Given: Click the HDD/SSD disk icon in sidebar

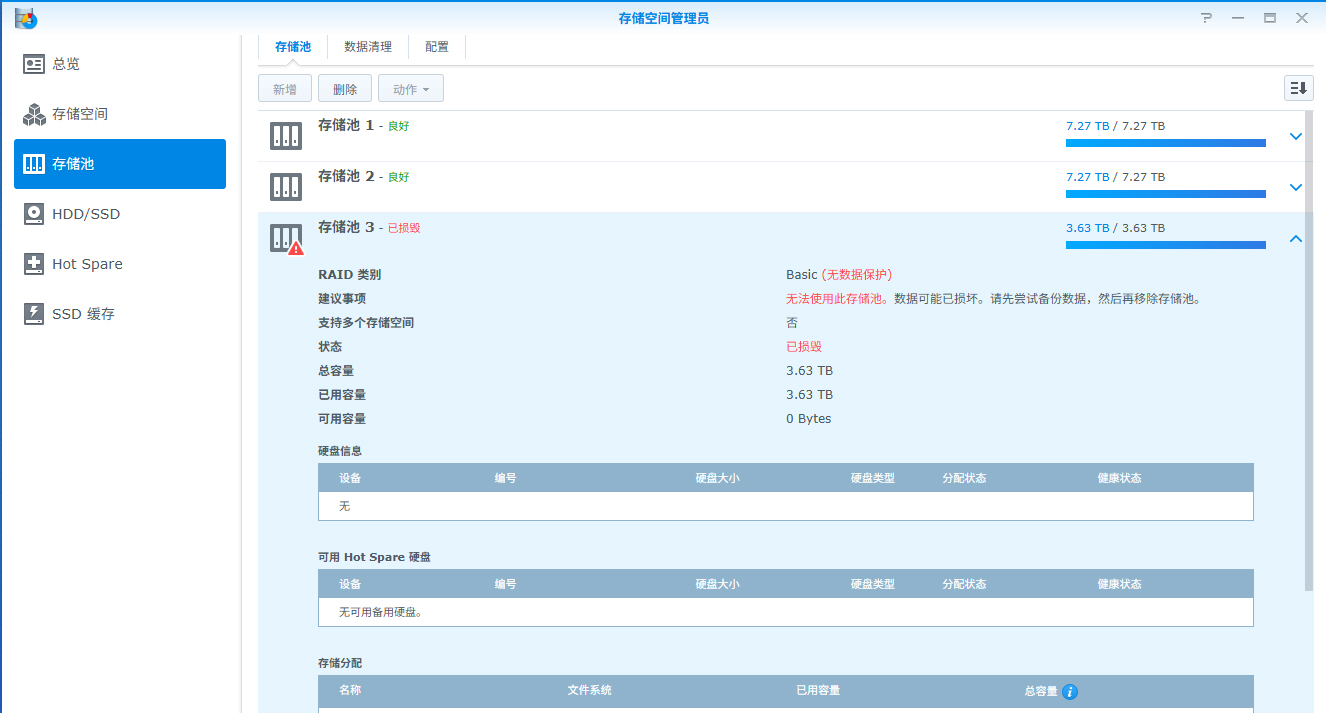Looking at the screenshot, I should point(34,214).
